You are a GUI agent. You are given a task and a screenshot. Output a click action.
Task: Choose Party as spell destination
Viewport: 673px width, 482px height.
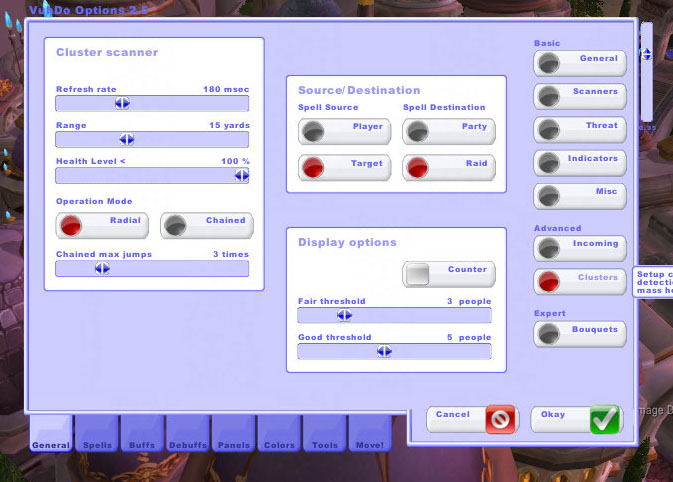coord(449,132)
